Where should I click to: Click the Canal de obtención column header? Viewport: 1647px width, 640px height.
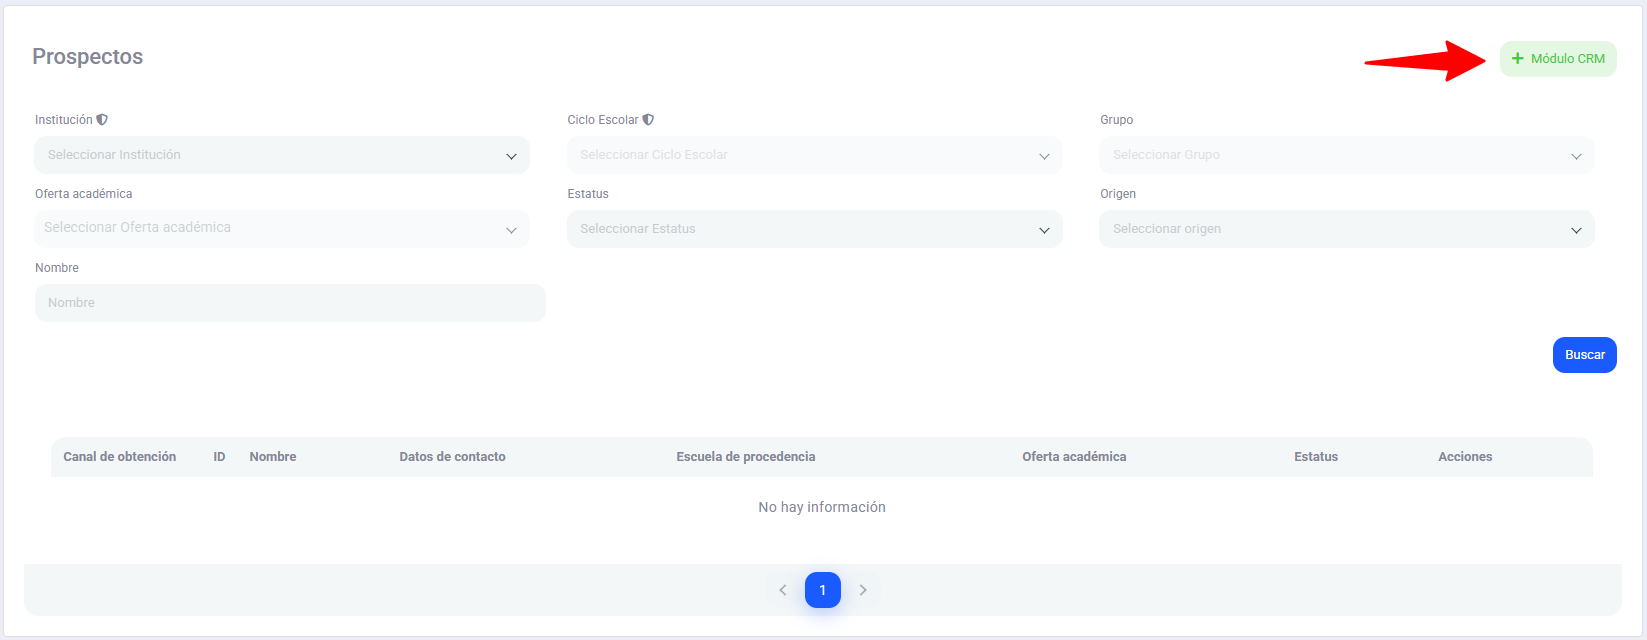(x=120, y=457)
